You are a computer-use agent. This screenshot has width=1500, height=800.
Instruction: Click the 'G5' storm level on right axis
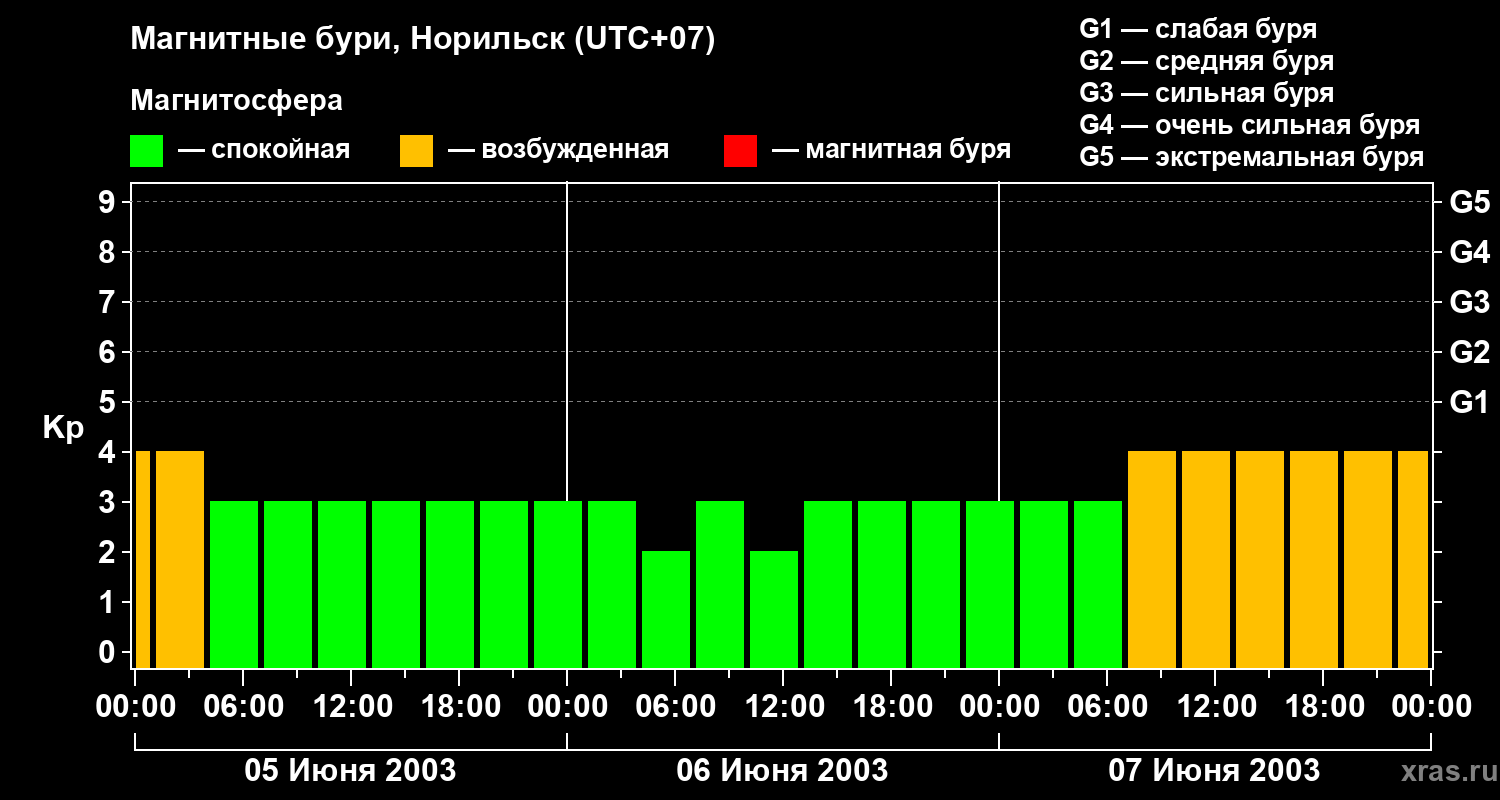pyautogui.click(x=1470, y=202)
